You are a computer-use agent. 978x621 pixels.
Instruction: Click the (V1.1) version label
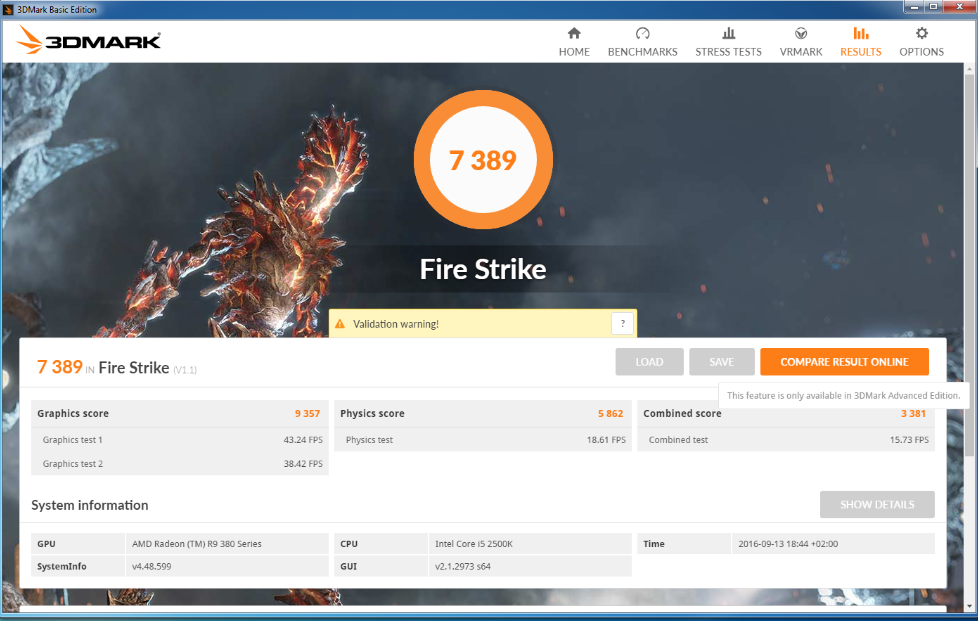click(x=185, y=370)
